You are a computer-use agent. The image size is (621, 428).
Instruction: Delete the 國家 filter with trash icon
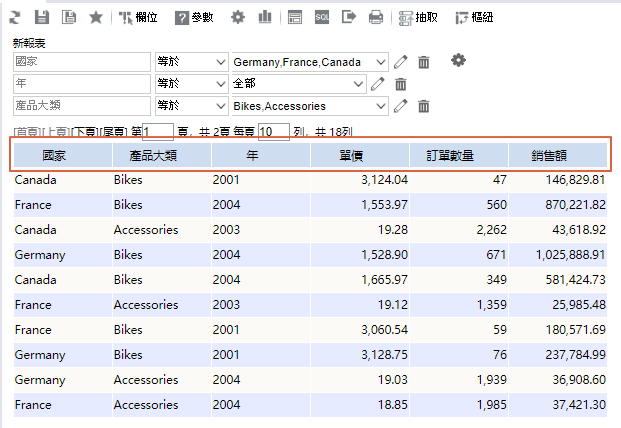424,62
